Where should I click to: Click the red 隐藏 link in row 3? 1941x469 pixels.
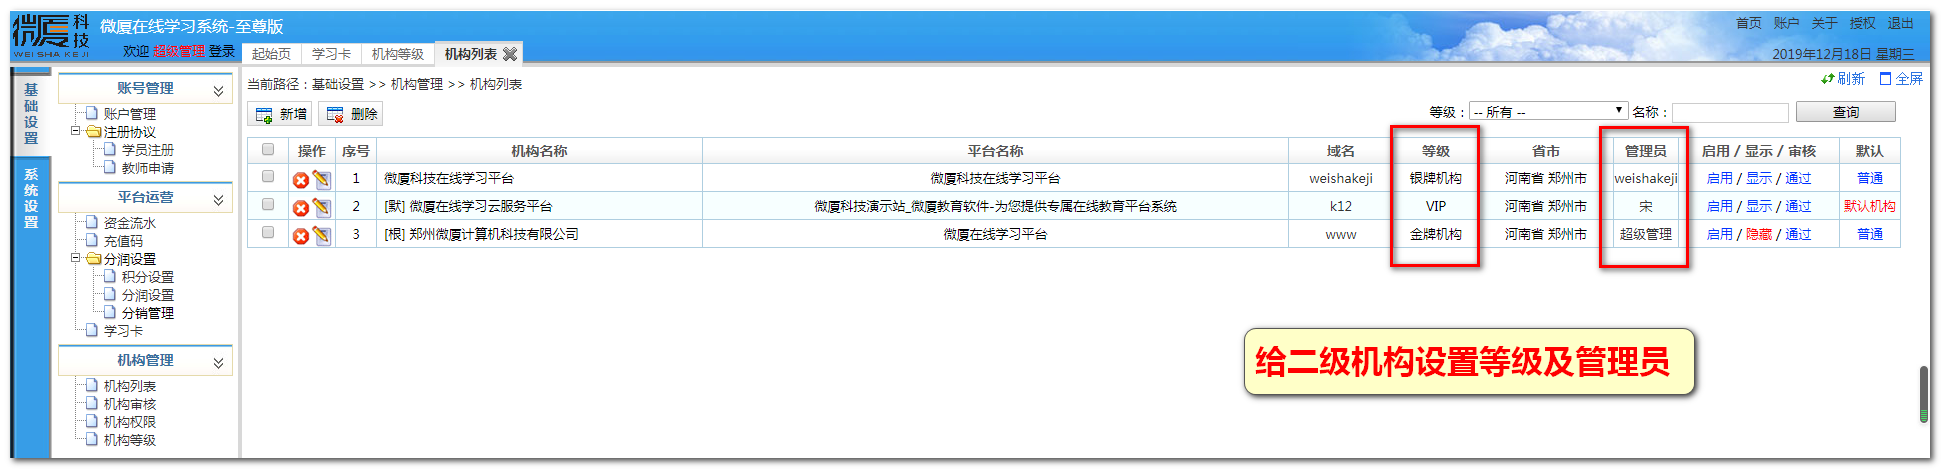click(x=1758, y=234)
